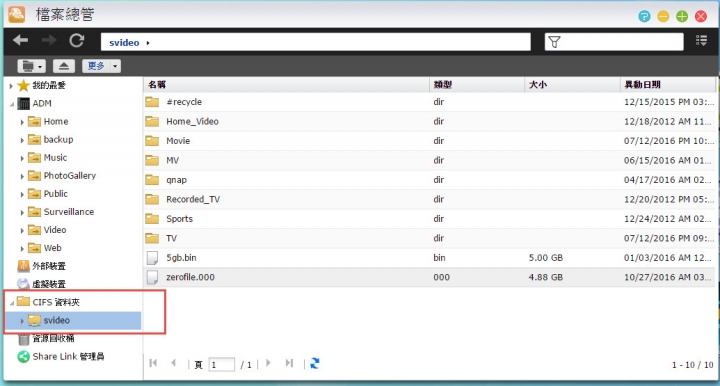Open the folder view dropdown button
Viewport: 720px width, 386px height.
pyautogui.click(x=31, y=66)
